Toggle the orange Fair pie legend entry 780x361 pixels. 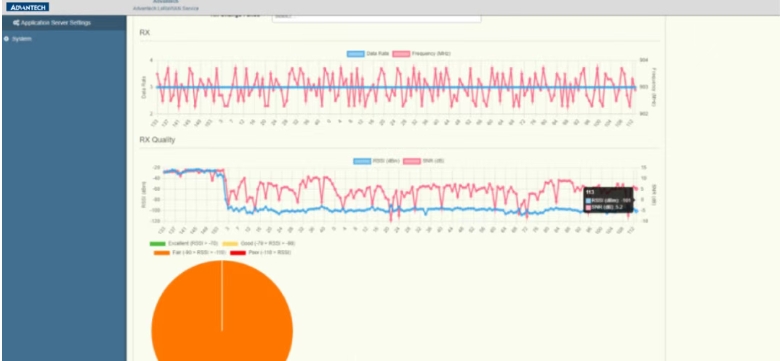(x=190, y=253)
